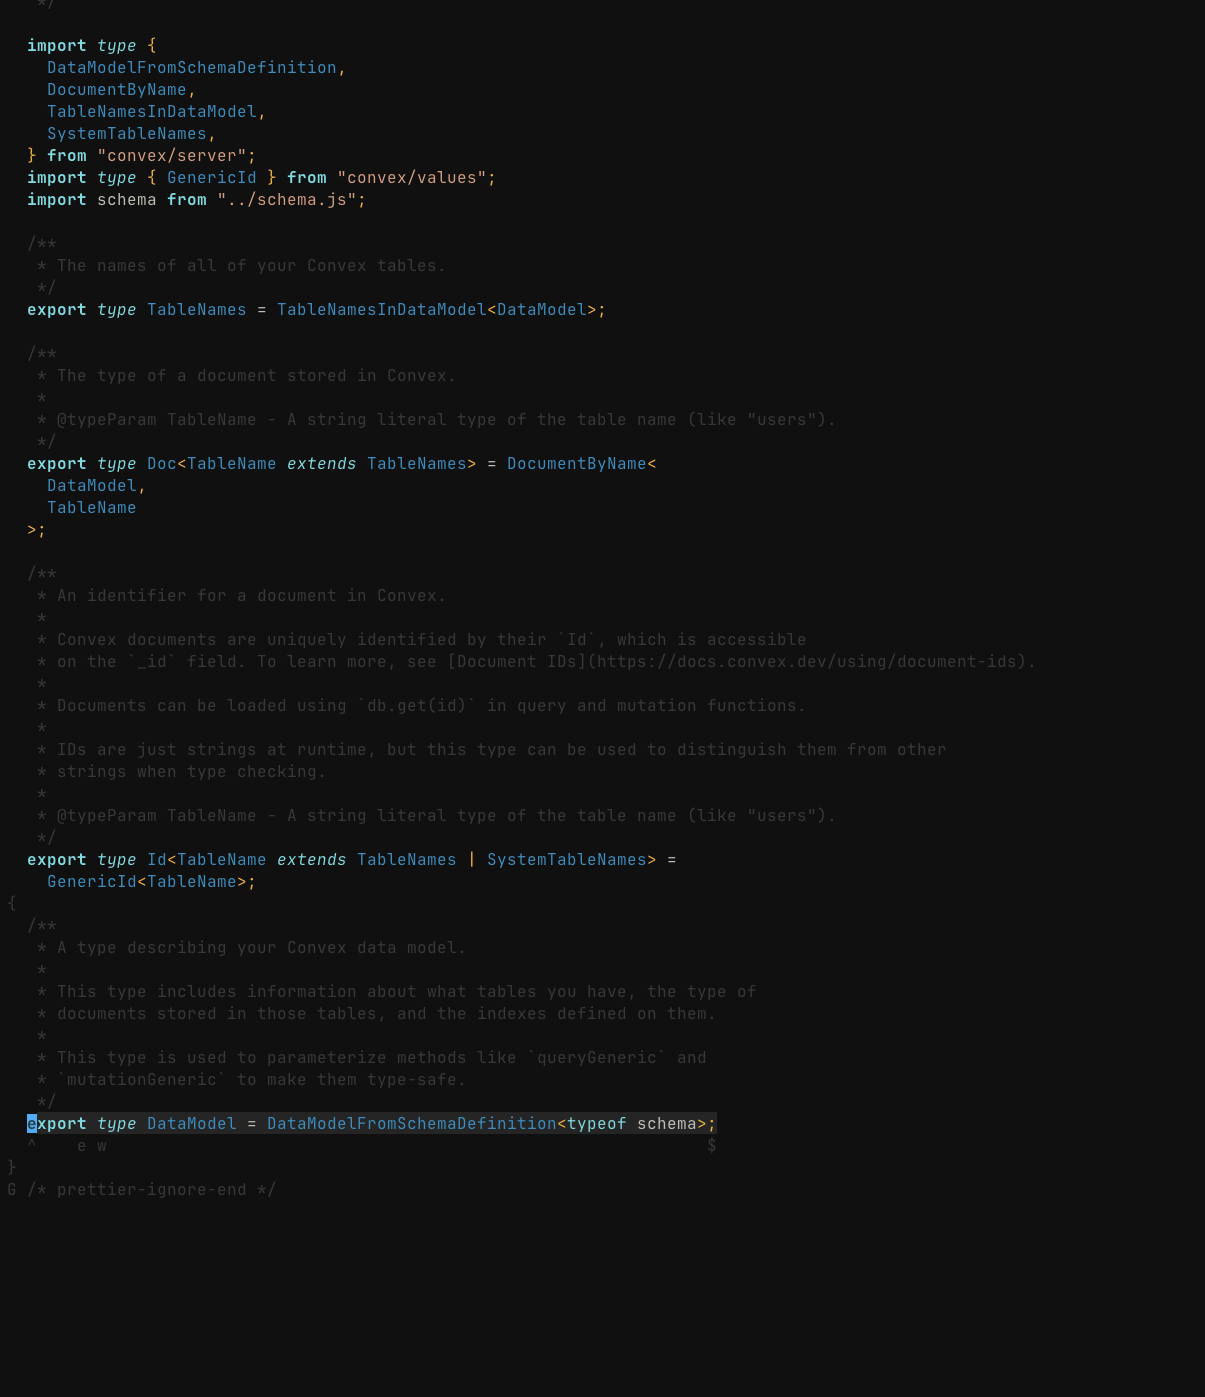Click DataModelFromSchemaDefinition in the import list
This screenshot has width=1205, height=1397.
192,68
